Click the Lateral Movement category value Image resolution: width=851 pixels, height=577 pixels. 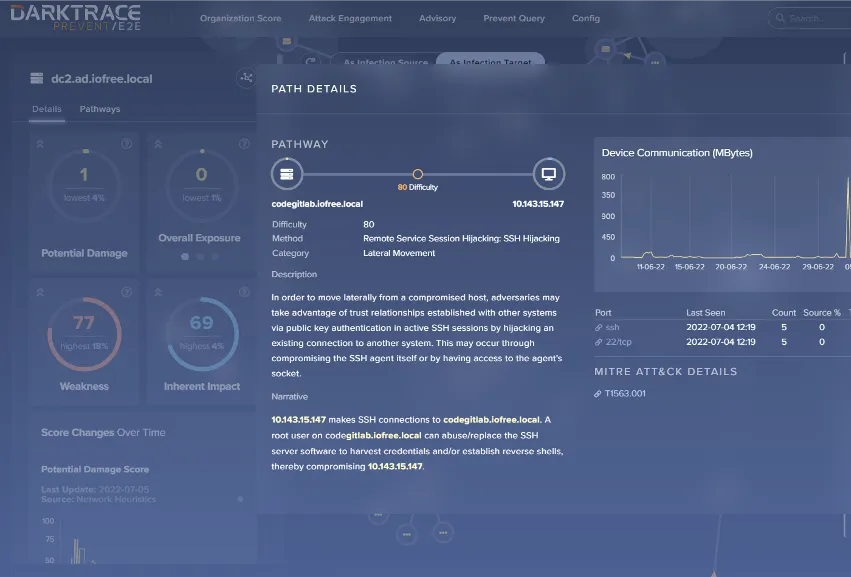(x=399, y=253)
